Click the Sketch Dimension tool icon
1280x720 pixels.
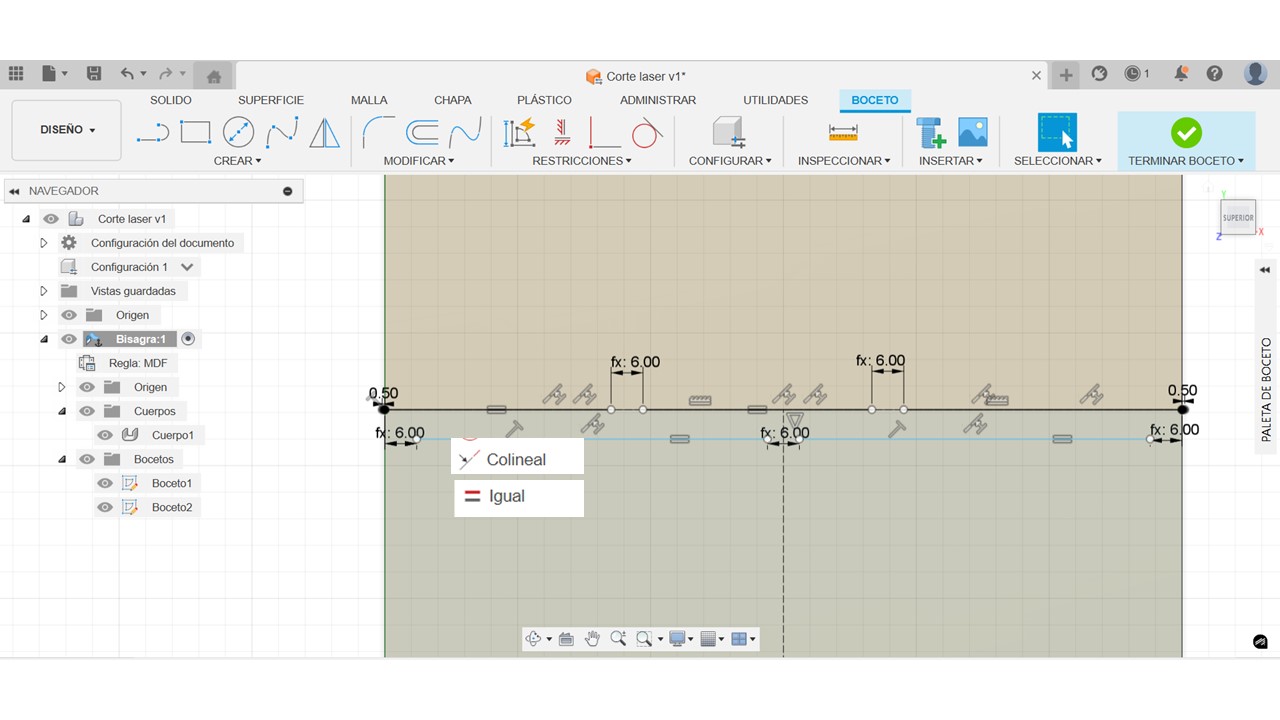tap(519, 132)
